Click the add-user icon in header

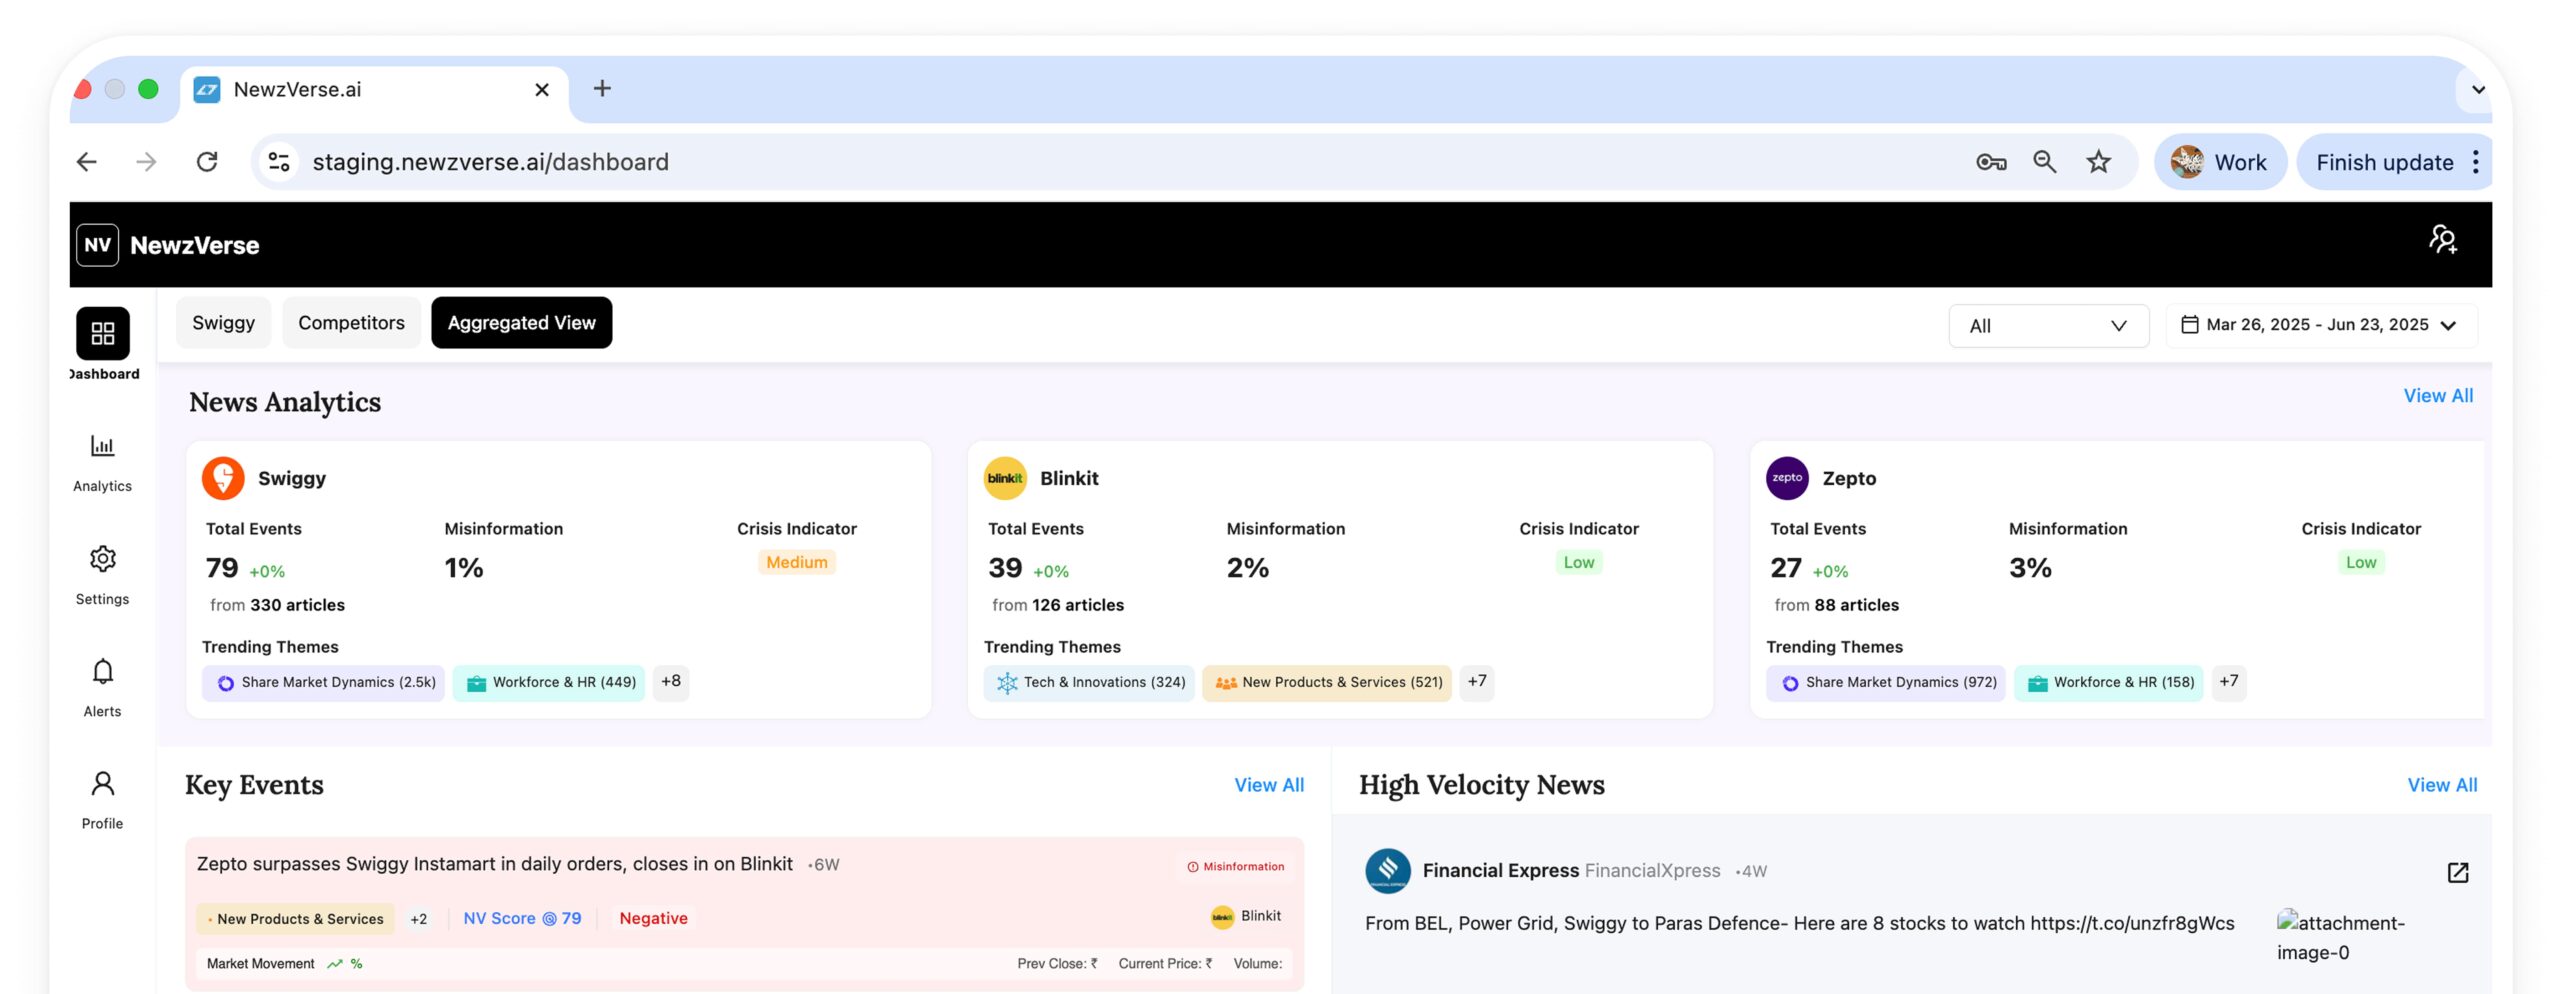coord(2442,240)
